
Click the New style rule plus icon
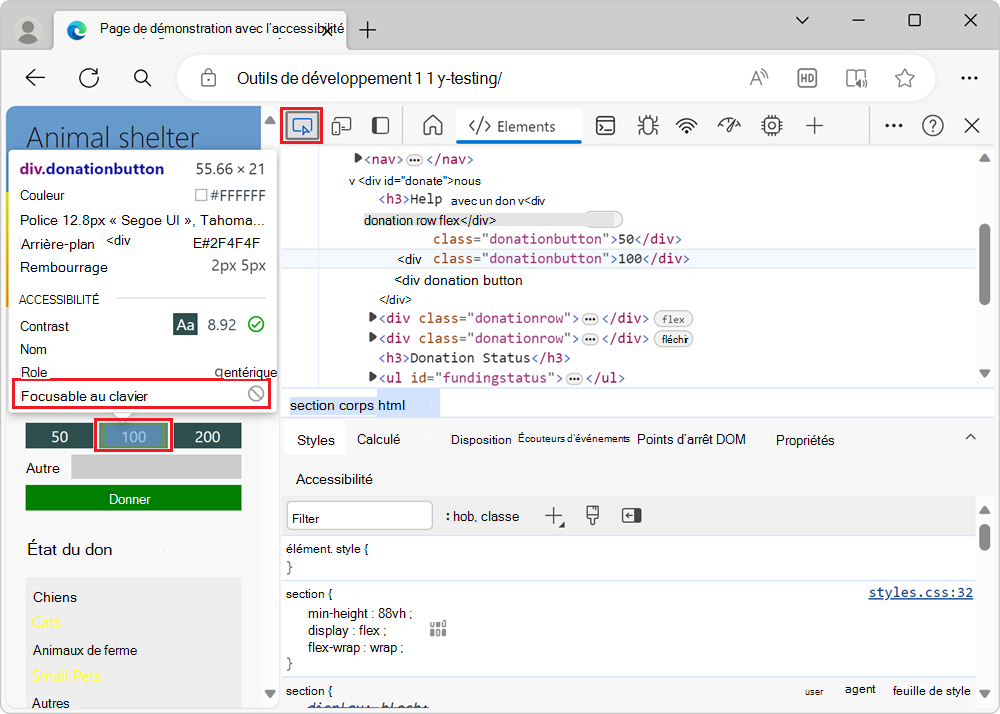[553, 516]
